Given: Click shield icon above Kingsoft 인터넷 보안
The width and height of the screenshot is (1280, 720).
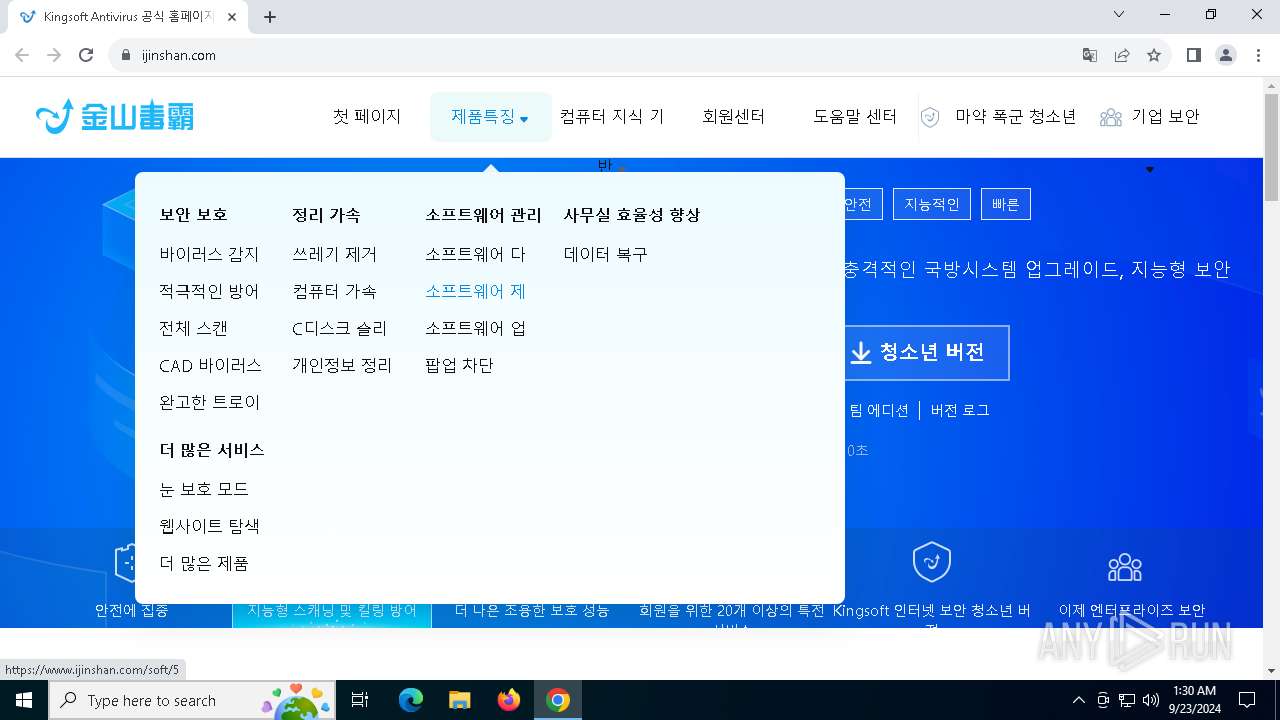Looking at the screenshot, I should click(x=932, y=562).
